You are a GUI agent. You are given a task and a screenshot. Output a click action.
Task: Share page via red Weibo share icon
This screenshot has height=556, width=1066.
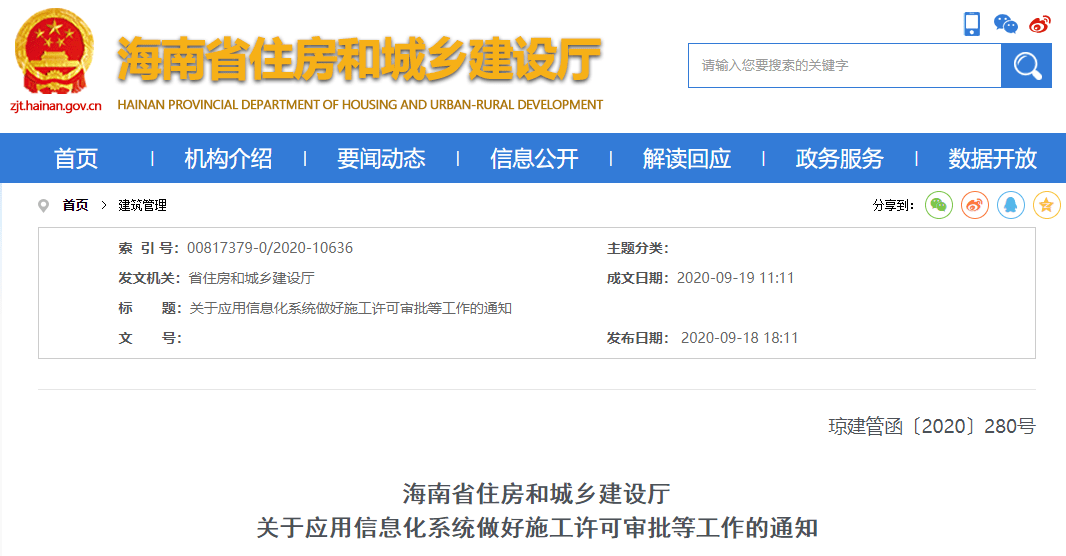(x=974, y=205)
